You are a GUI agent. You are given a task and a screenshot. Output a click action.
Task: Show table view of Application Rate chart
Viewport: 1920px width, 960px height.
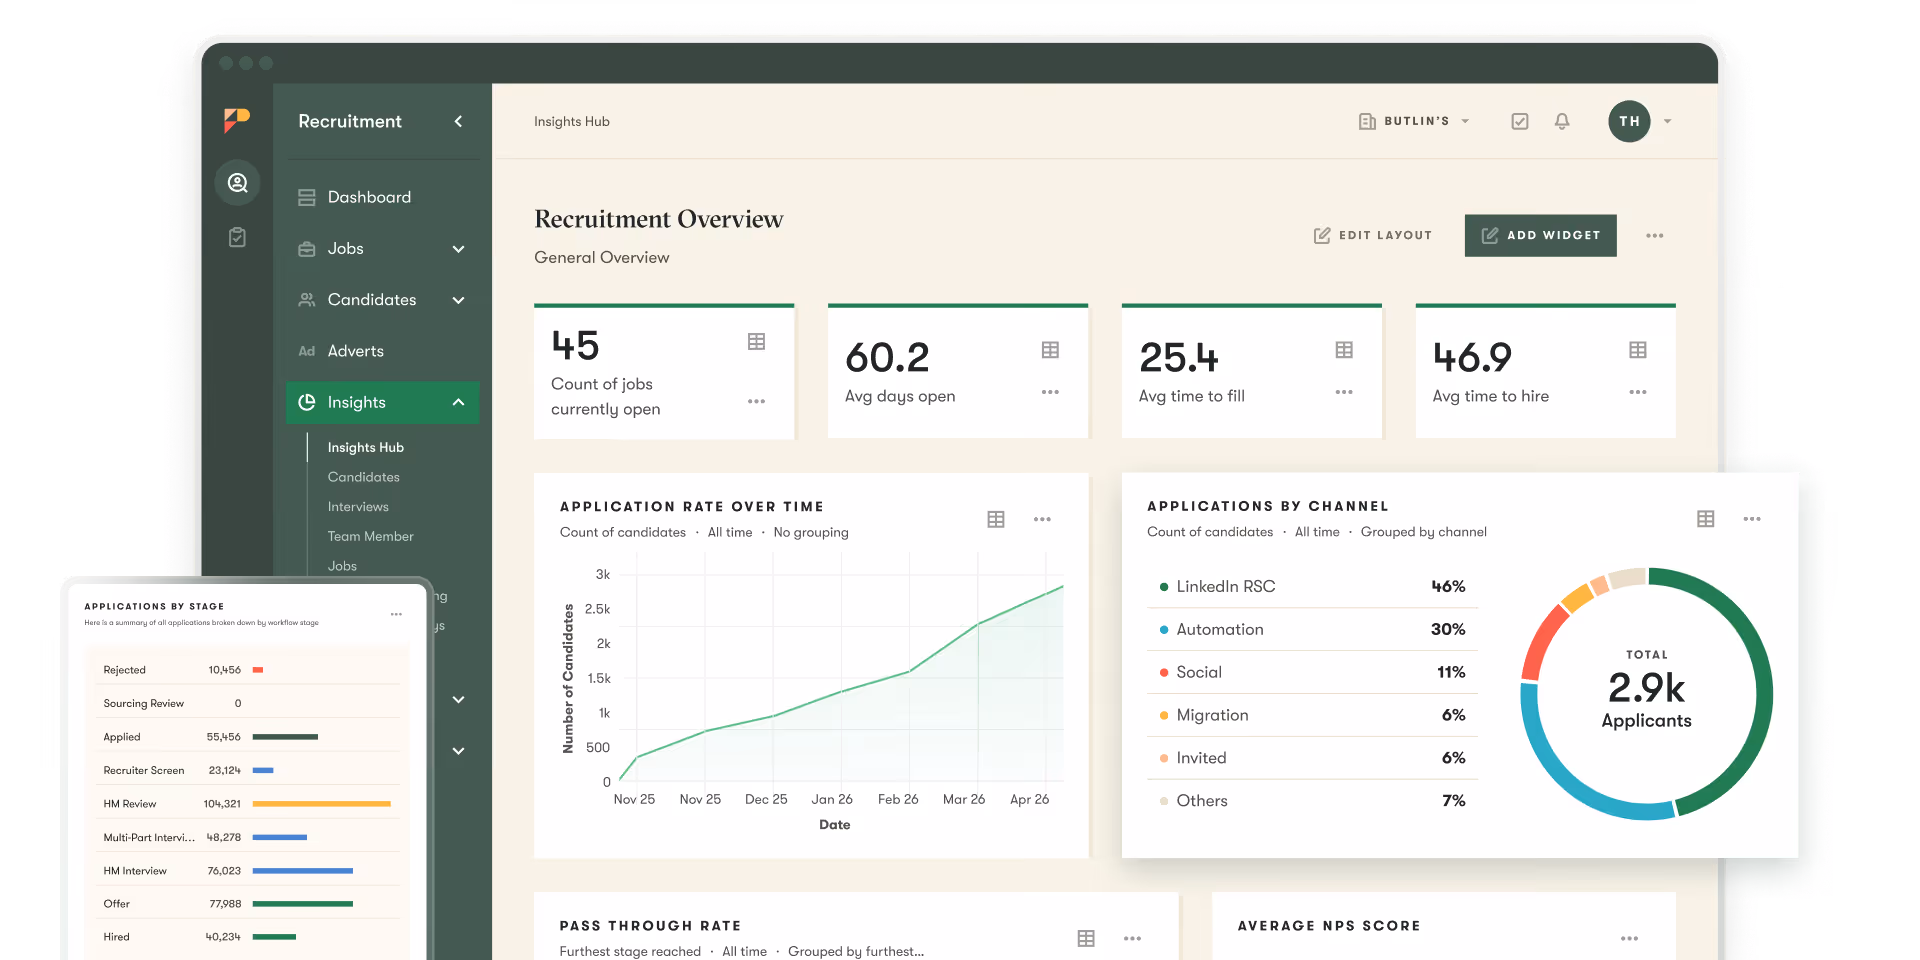(x=996, y=519)
